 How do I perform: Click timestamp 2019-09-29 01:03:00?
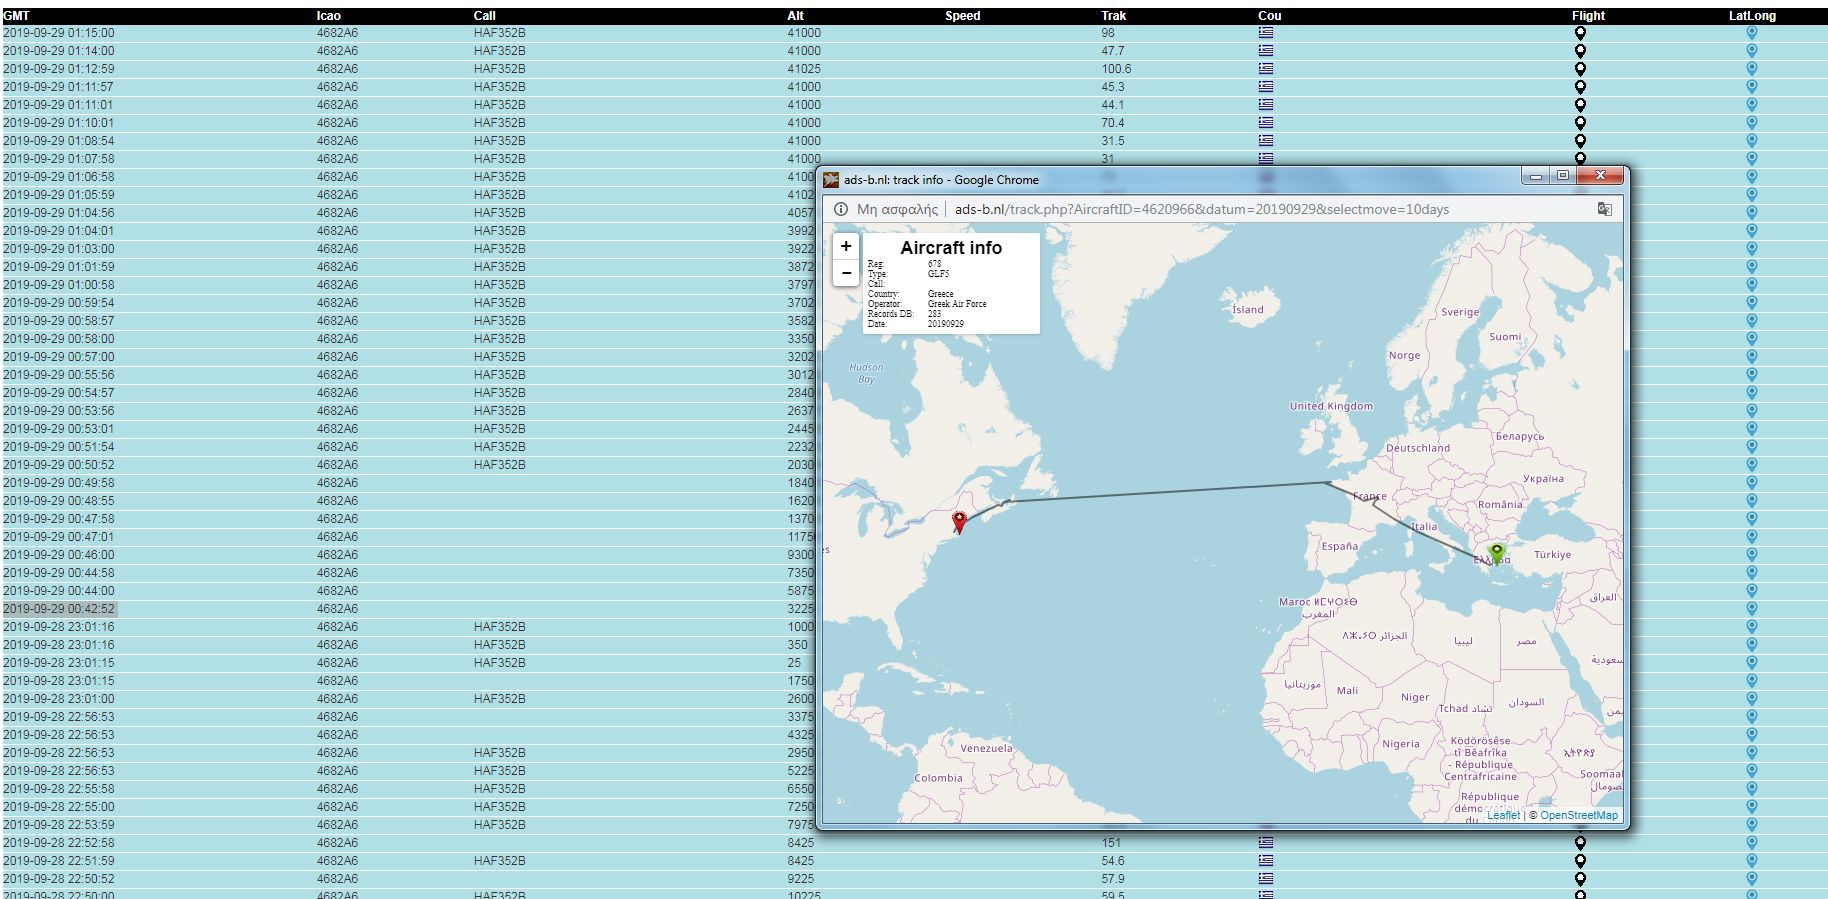pyautogui.click(x=59, y=249)
